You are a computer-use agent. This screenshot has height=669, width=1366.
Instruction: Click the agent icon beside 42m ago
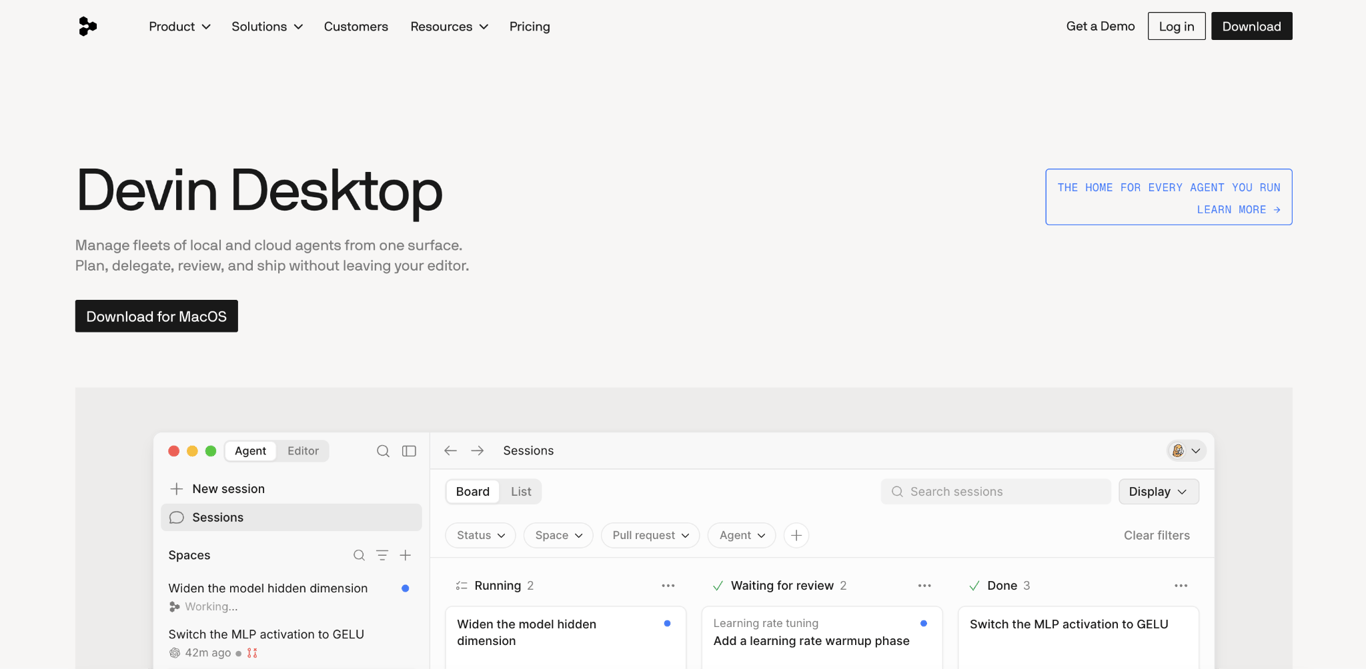(174, 653)
